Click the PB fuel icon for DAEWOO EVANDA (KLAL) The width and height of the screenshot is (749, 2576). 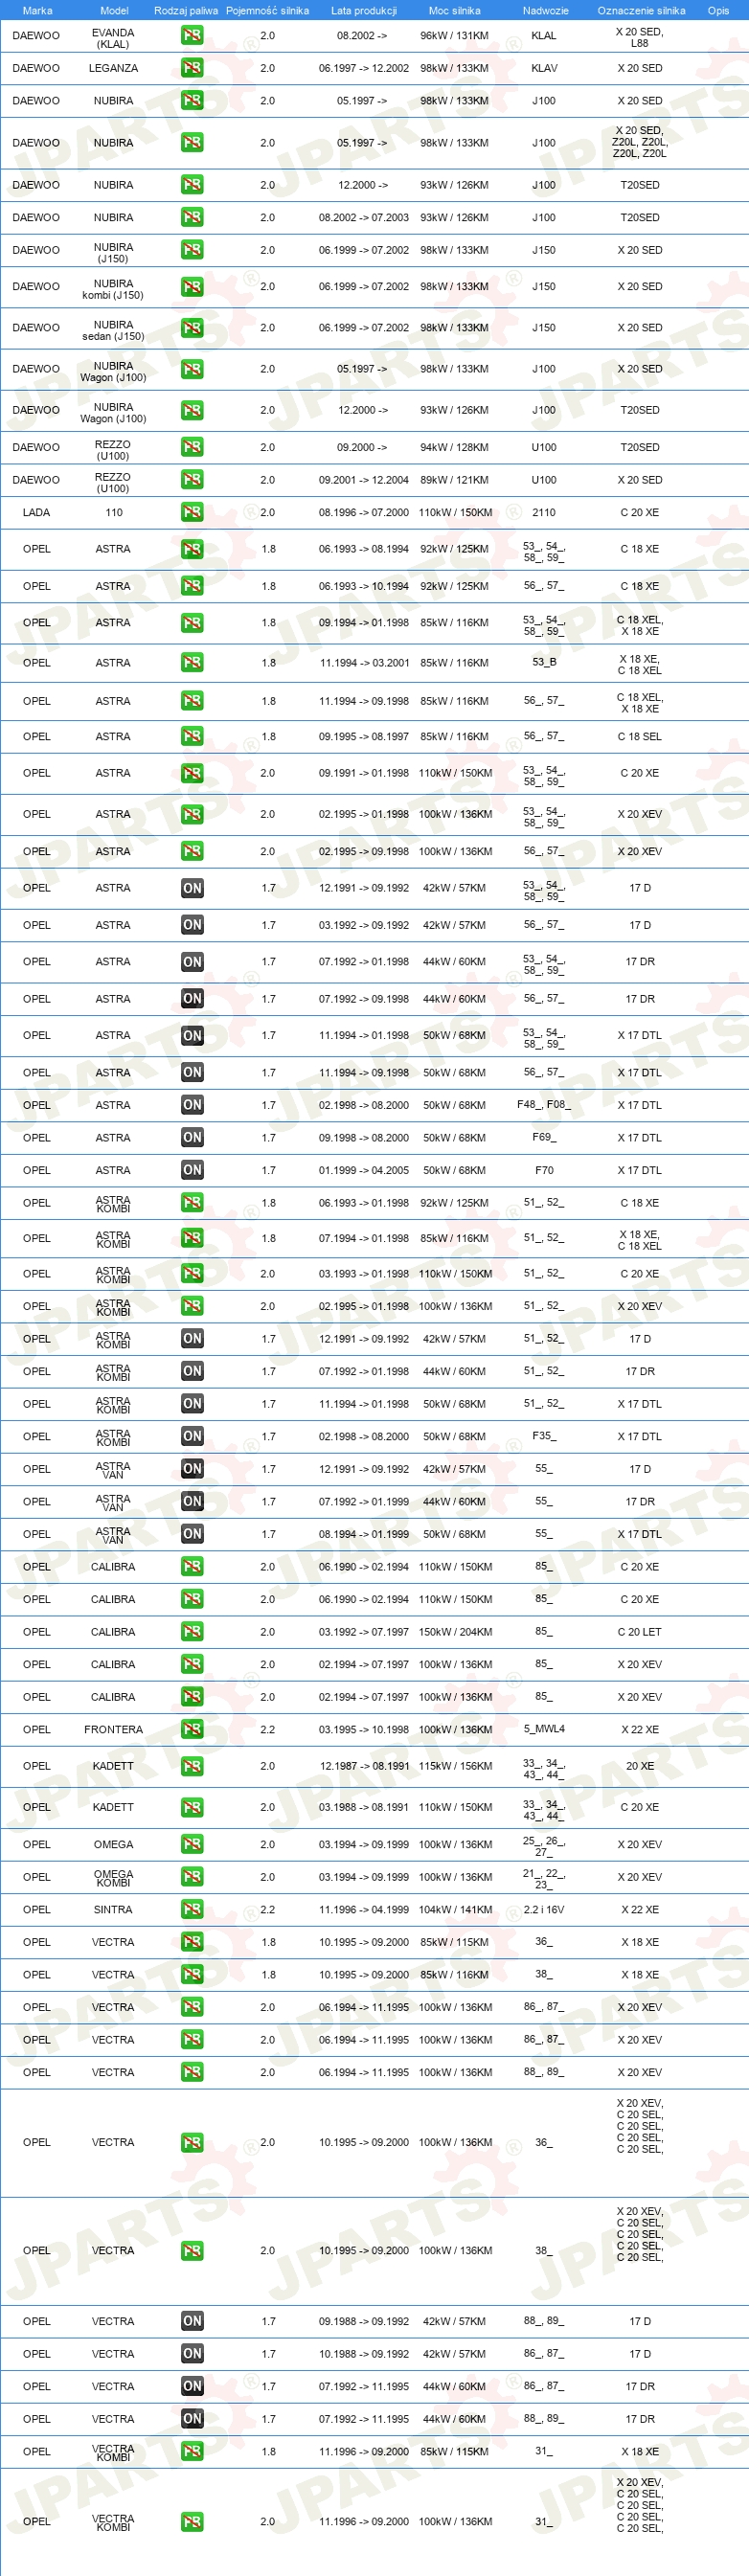pyautogui.click(x=192, y=35)
